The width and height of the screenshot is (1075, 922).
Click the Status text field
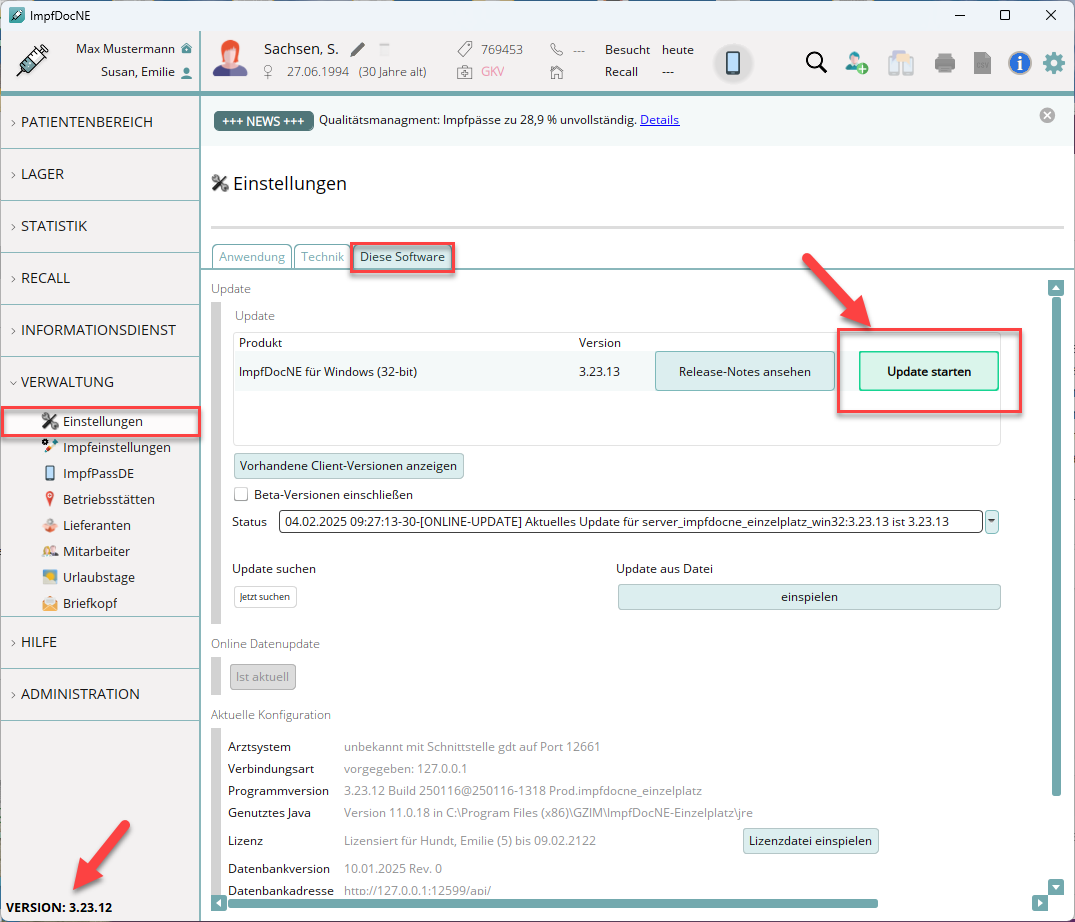pyautogui.click(x=630, y=522)
